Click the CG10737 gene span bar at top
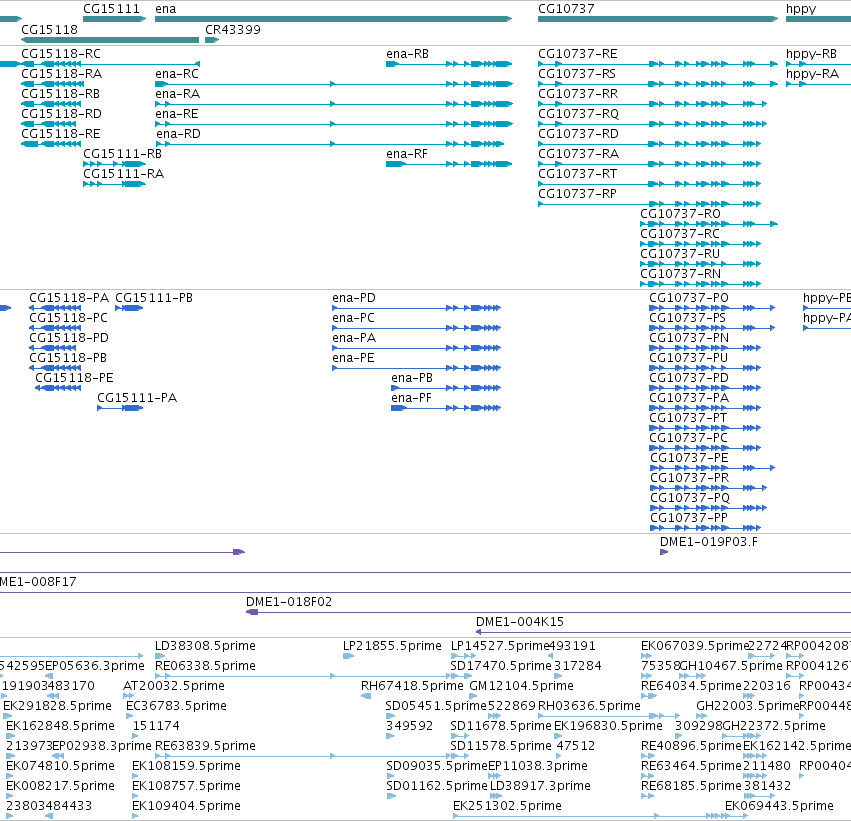The image size is (851, 821). [658, 19]
